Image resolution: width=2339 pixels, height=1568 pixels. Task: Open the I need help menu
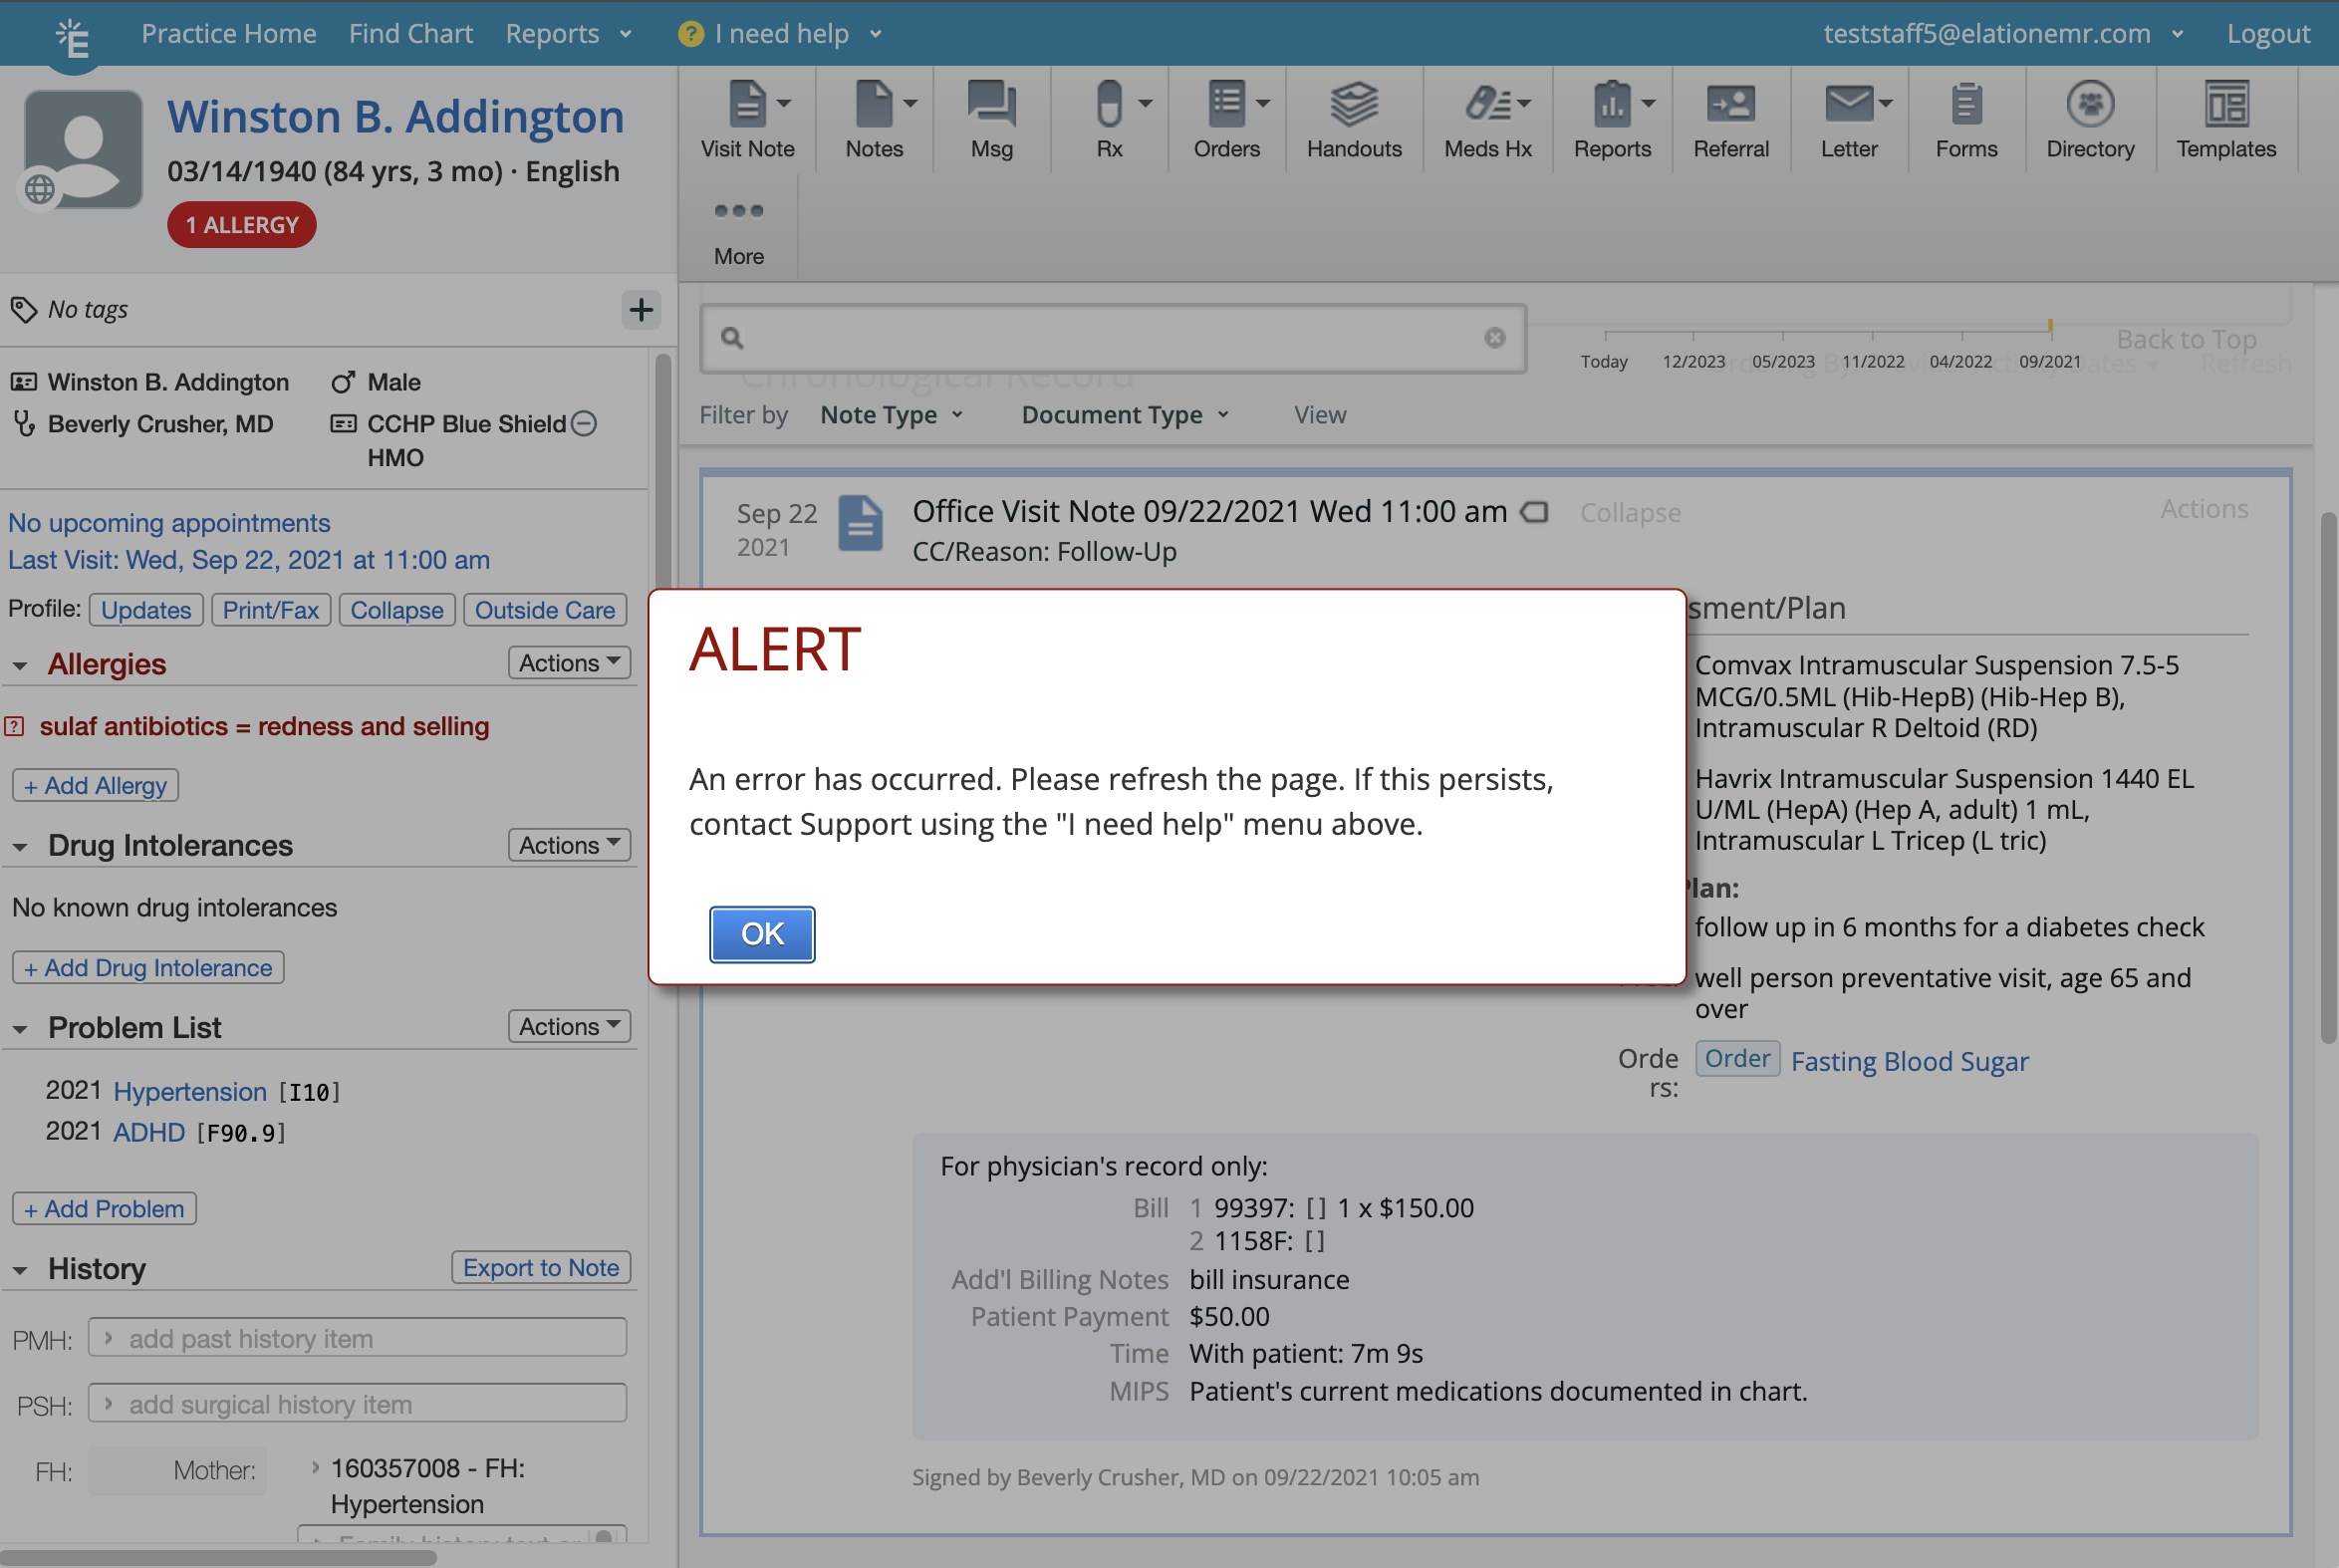[780, 33]
